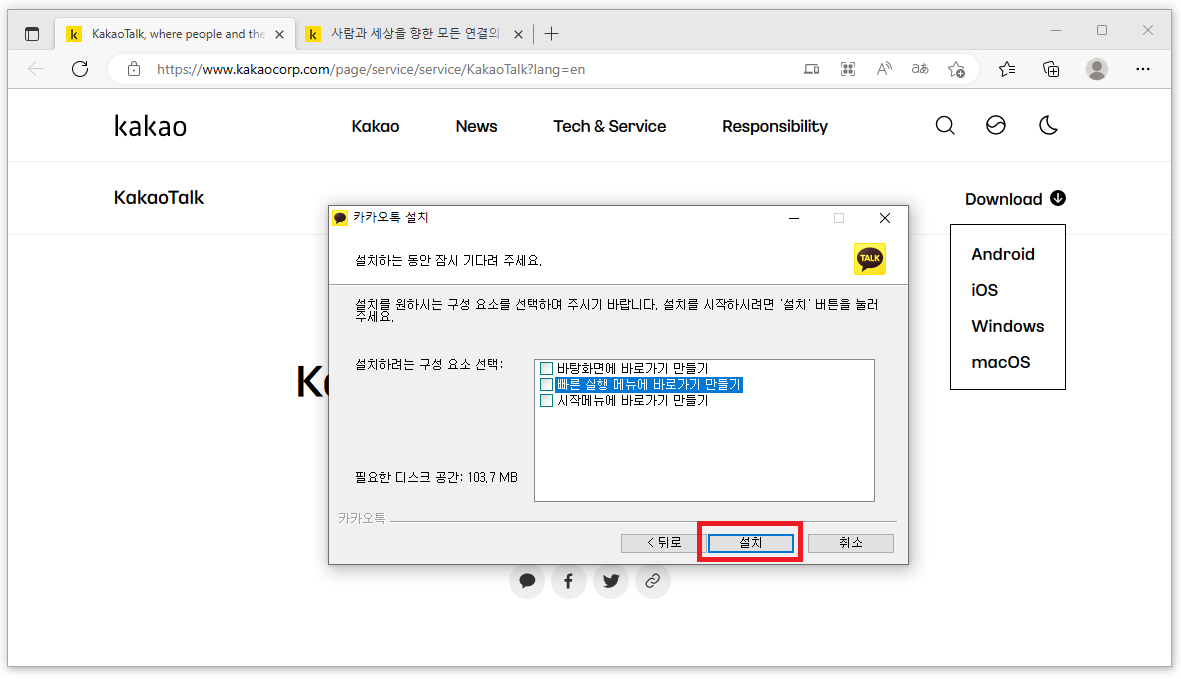
Task: Select Android download option
Action: point(1002,254)
